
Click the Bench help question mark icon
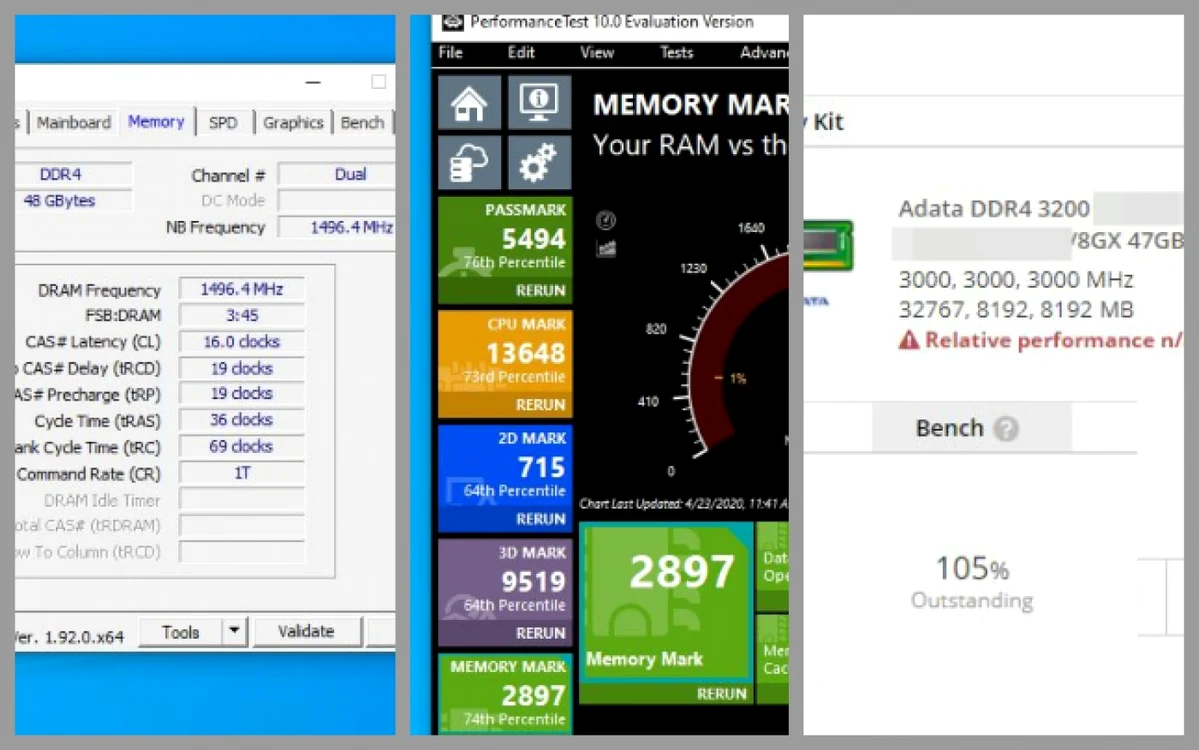(x=1006, y=429)
